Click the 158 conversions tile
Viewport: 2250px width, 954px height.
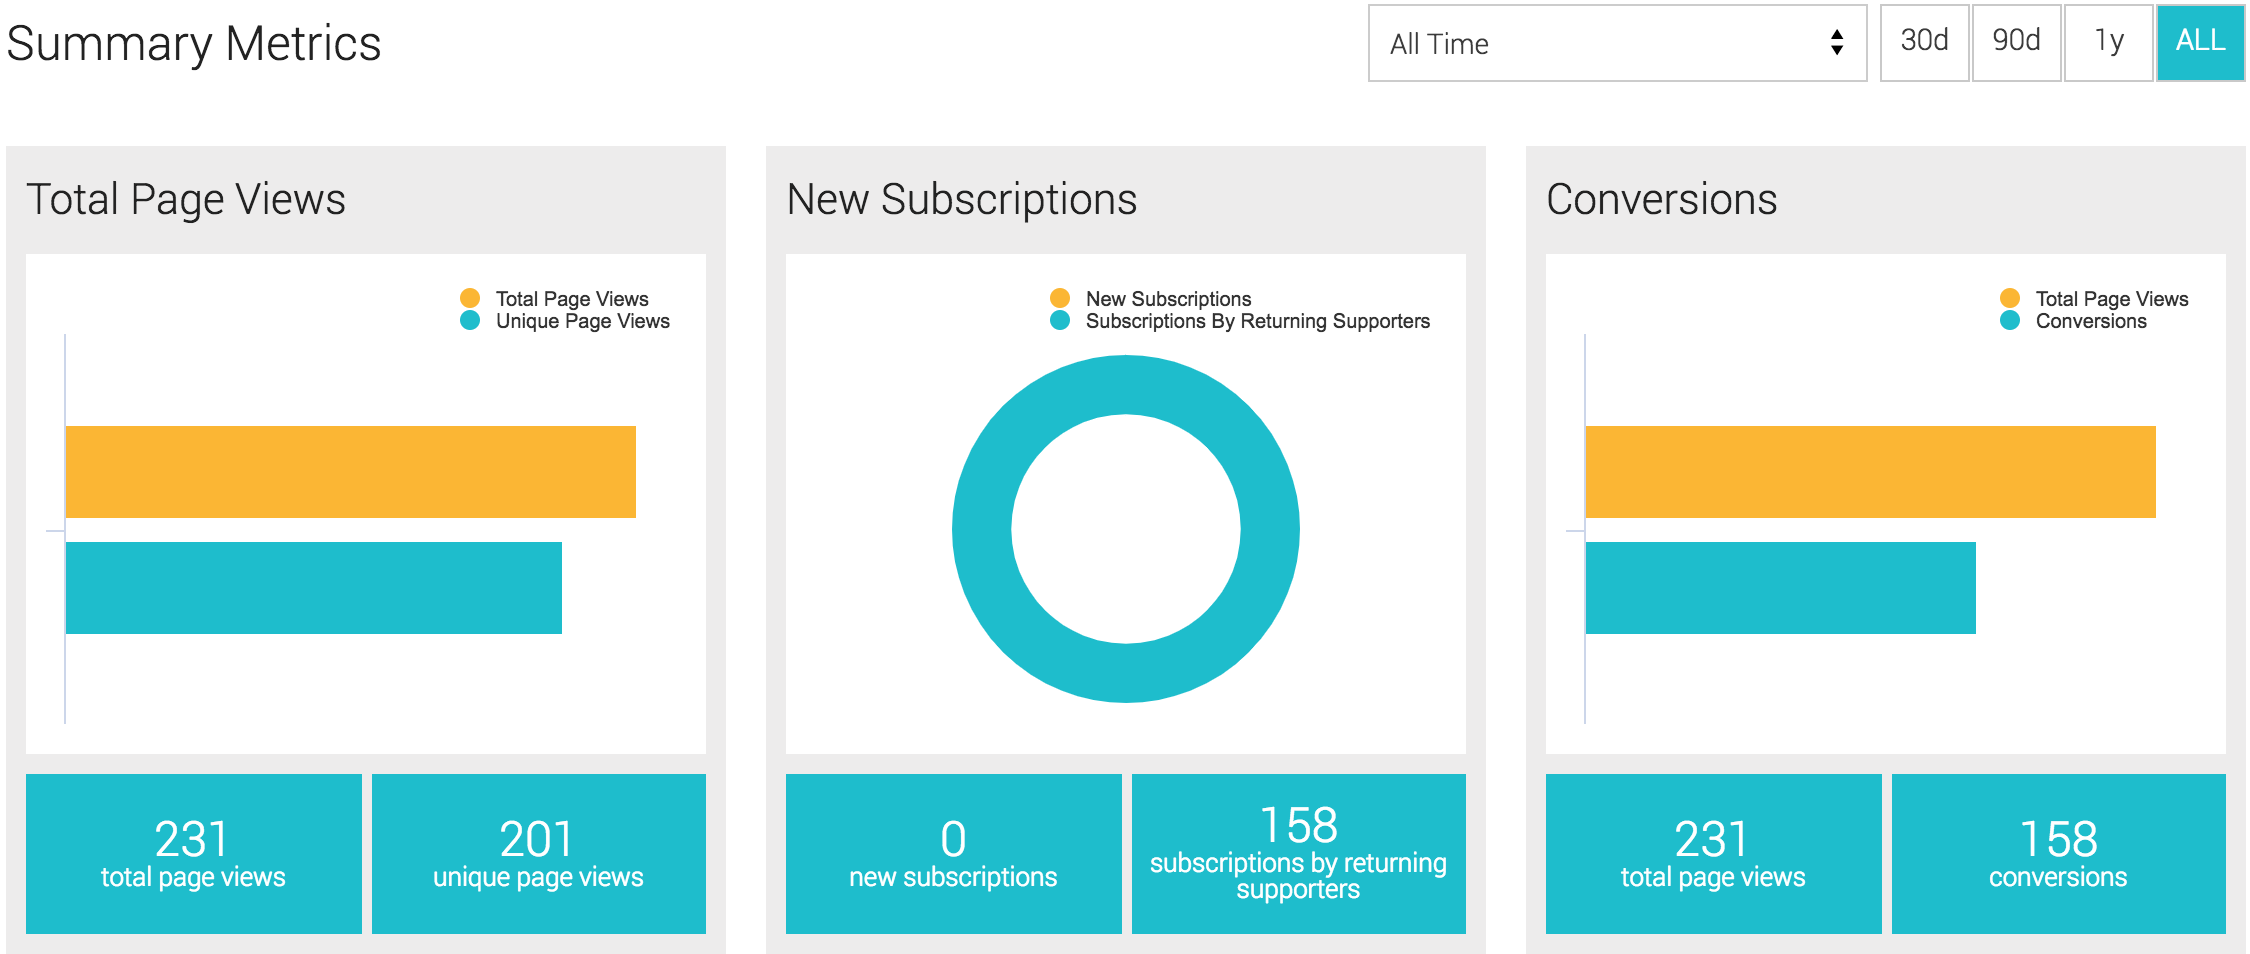tap(2059, 854)
